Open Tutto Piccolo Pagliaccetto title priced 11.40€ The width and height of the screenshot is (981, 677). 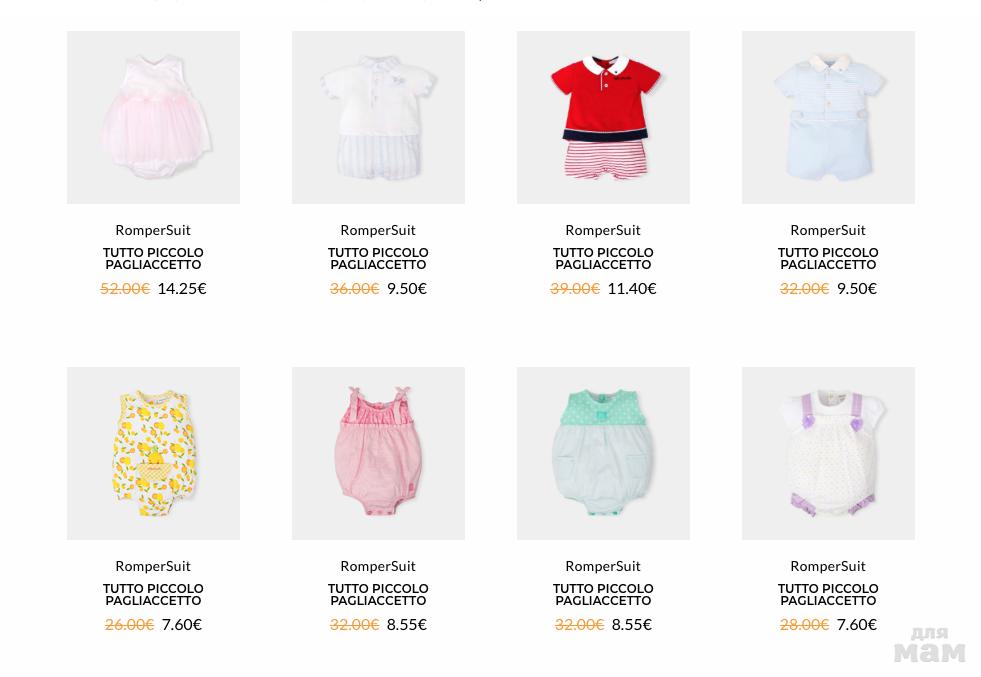click(x=603, y=258)
